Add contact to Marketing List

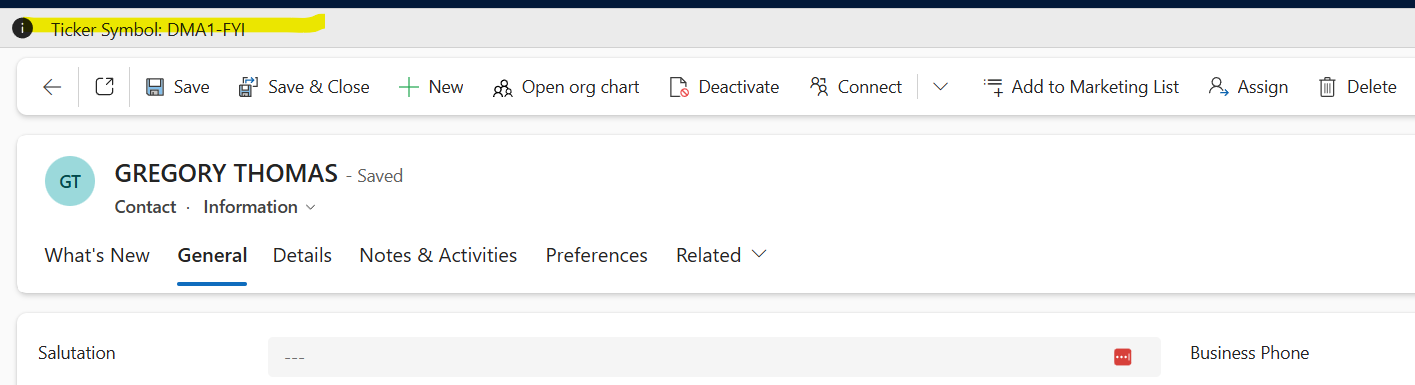pyautogui.click(x=1081, y=87)
